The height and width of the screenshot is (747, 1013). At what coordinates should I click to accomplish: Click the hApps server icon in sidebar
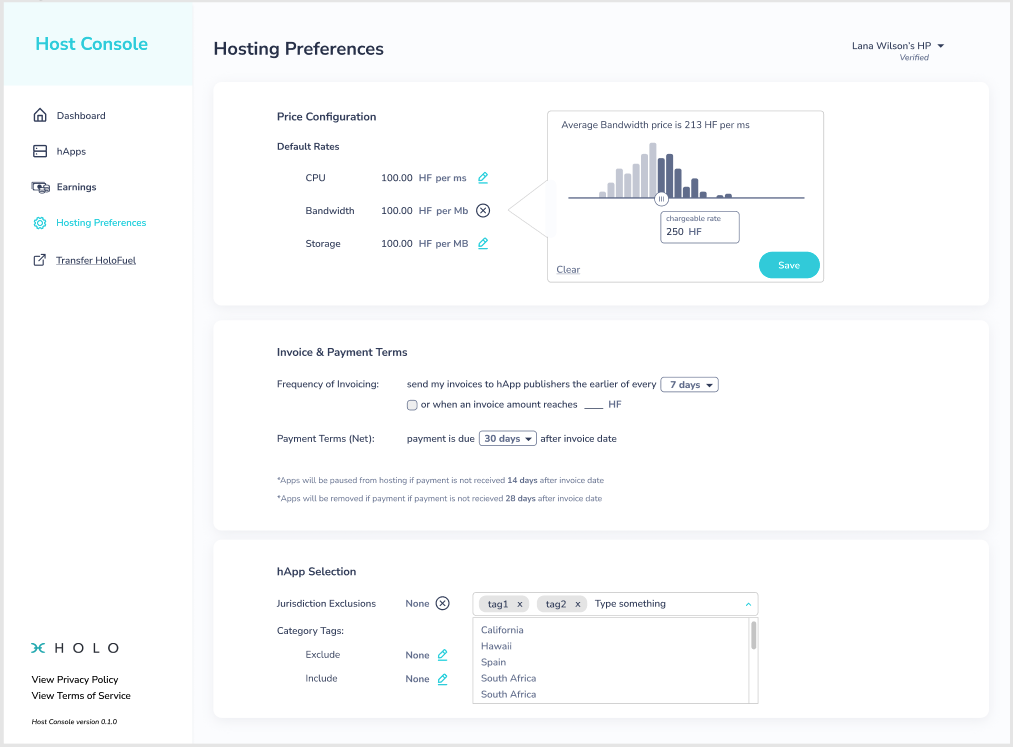pyautogui.click(x=40, y=151)
